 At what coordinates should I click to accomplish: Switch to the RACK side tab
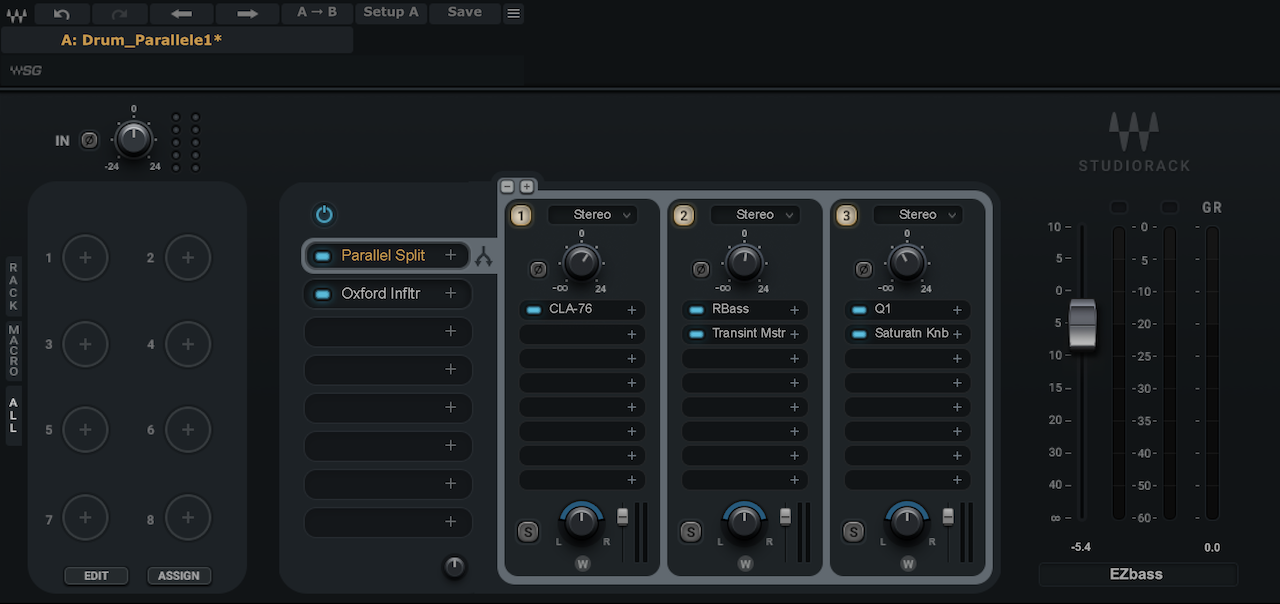click(14, 286)
